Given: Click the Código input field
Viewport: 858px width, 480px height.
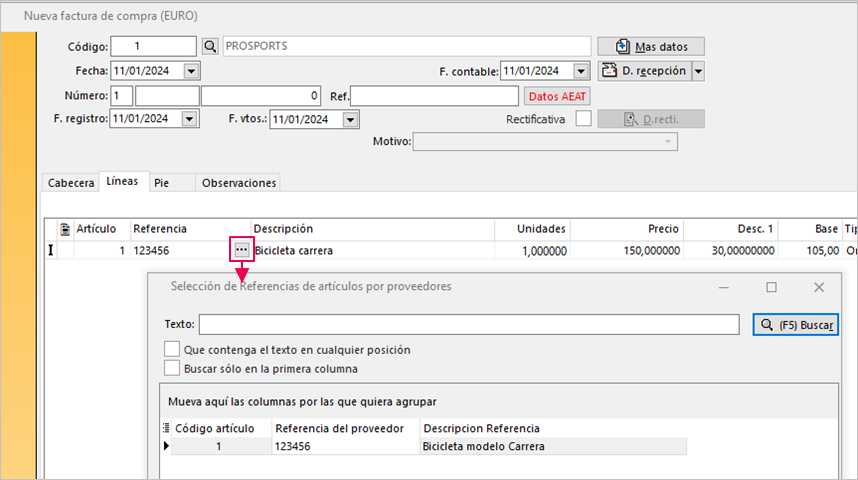Looking at the screenshot, I should pyautogui.click(x=153, y=47).
